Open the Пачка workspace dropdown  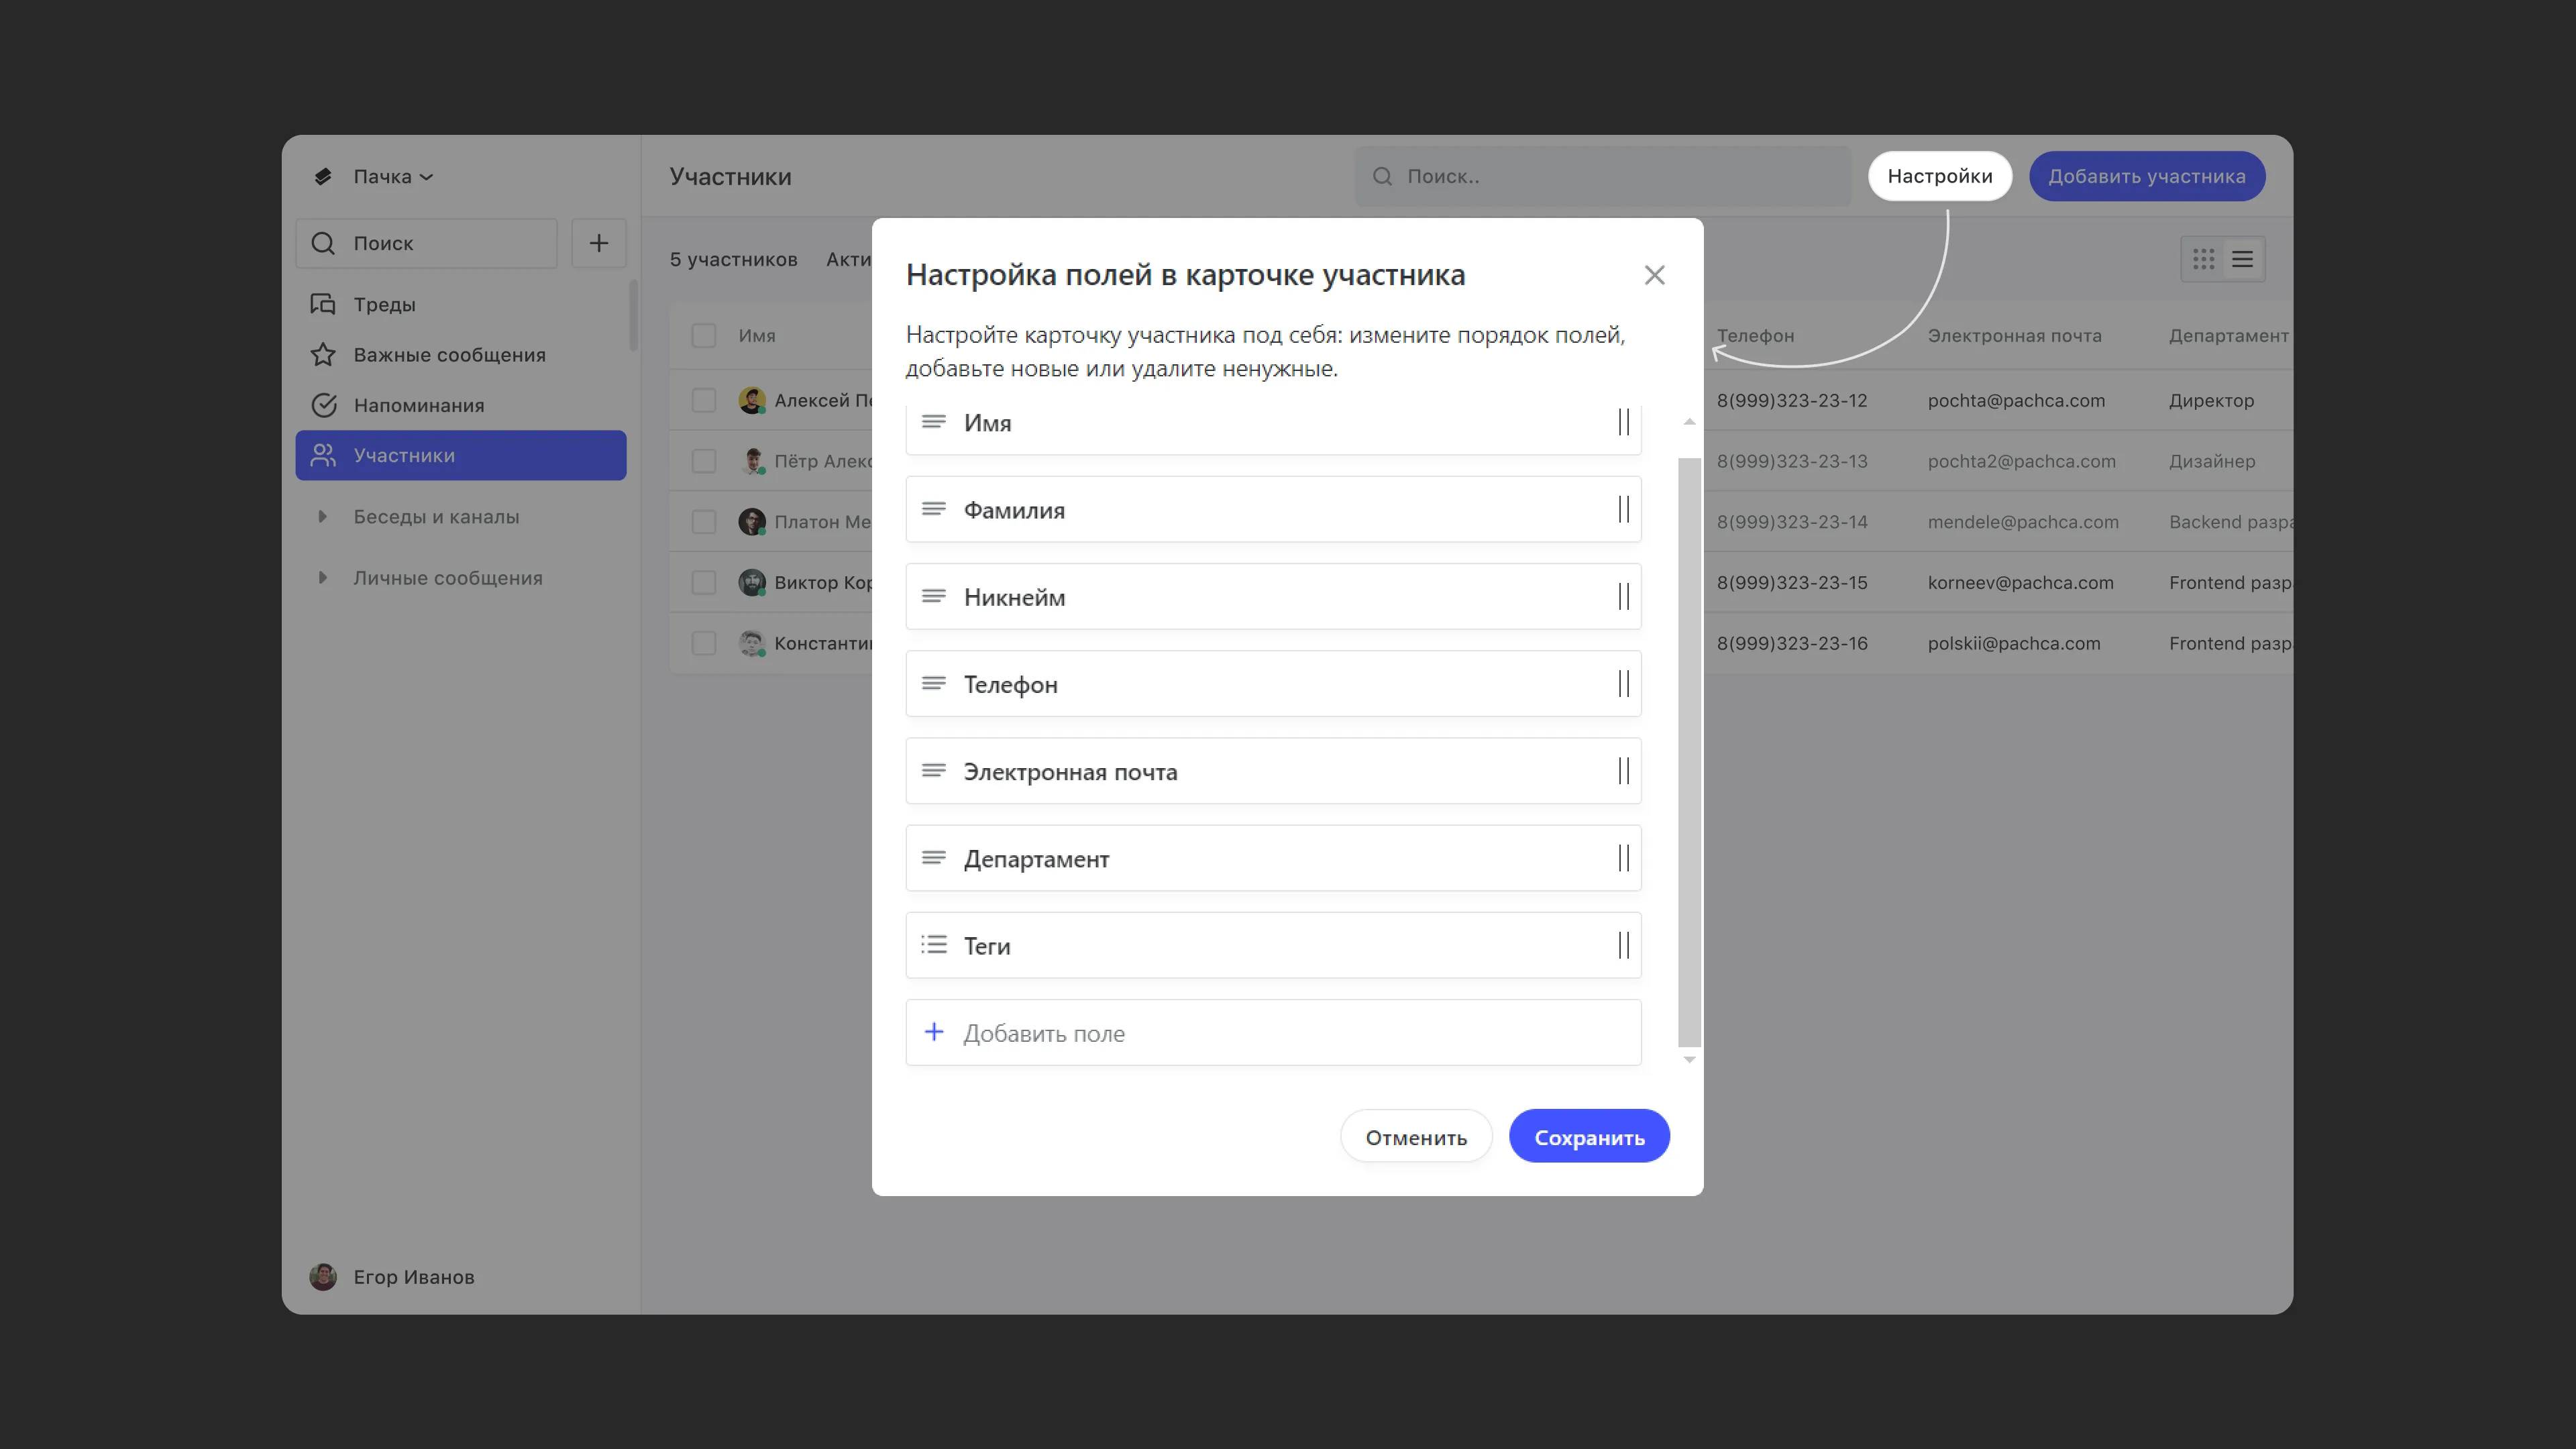tap(391, 177)
